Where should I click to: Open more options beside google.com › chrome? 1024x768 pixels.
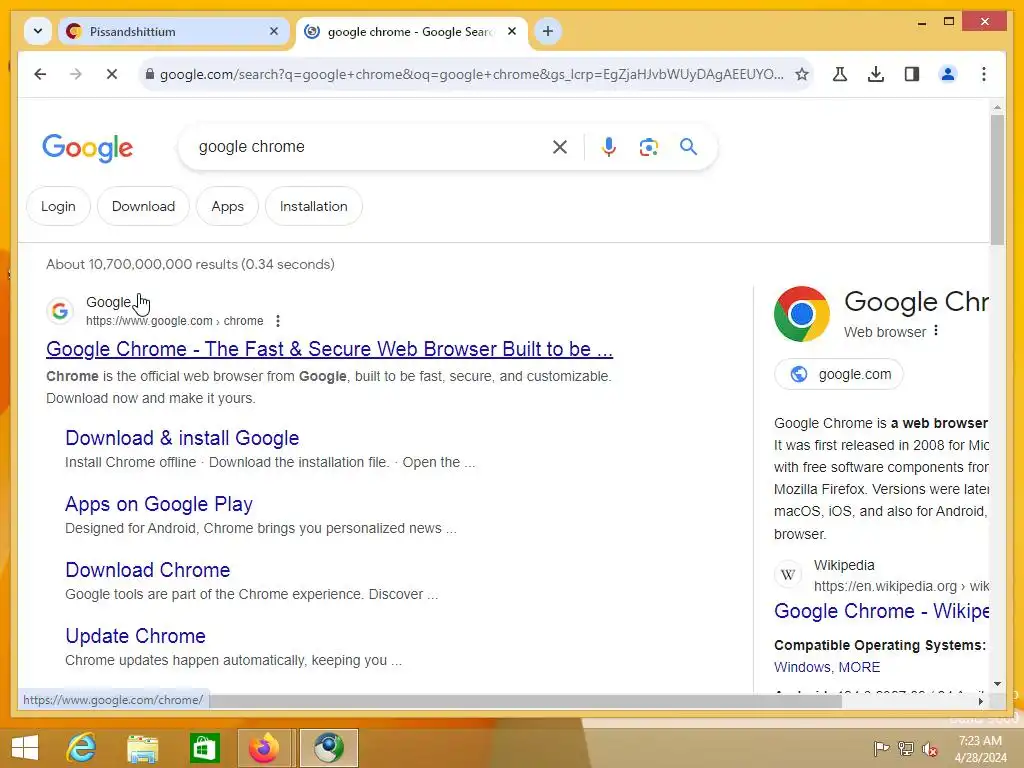pos(278,321)
